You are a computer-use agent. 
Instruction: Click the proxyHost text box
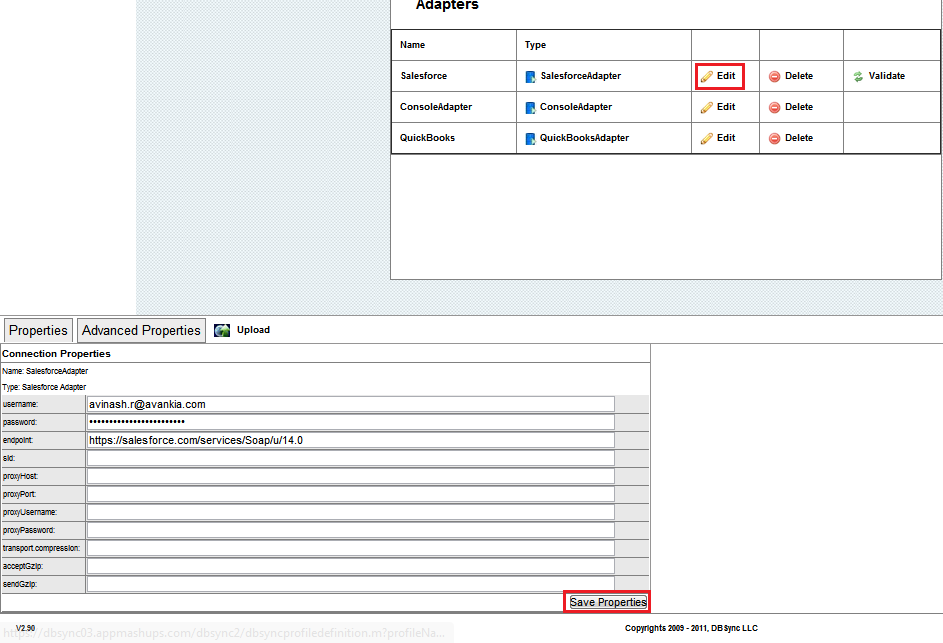(350, 476)
